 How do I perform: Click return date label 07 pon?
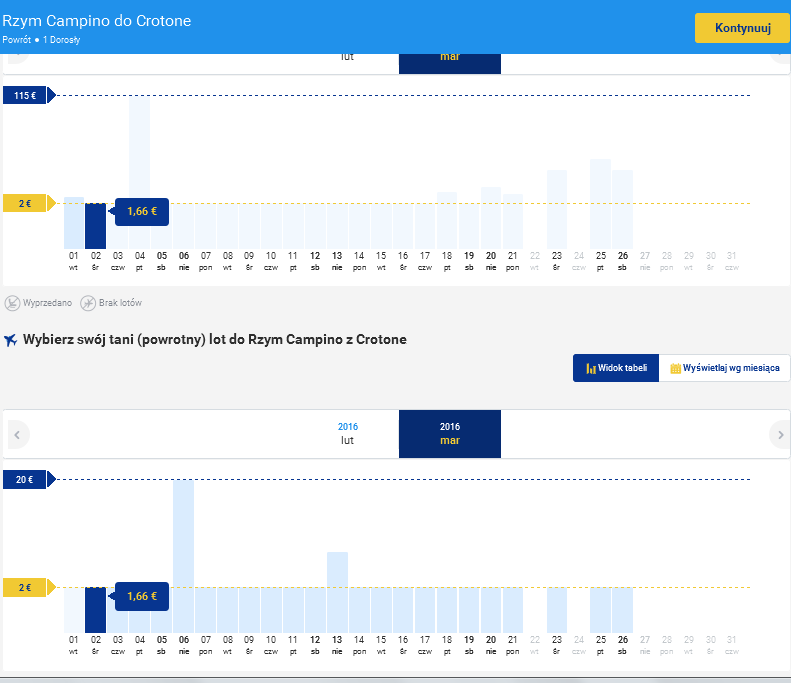coord(206,645)
